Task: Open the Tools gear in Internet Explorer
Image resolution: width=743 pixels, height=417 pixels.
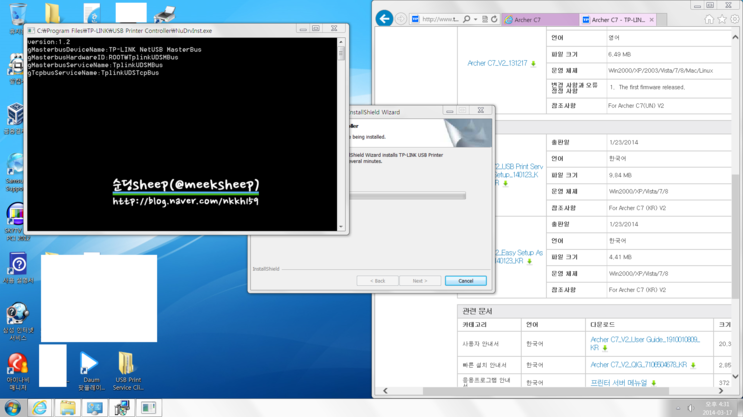Action: (x=734, y=19)
